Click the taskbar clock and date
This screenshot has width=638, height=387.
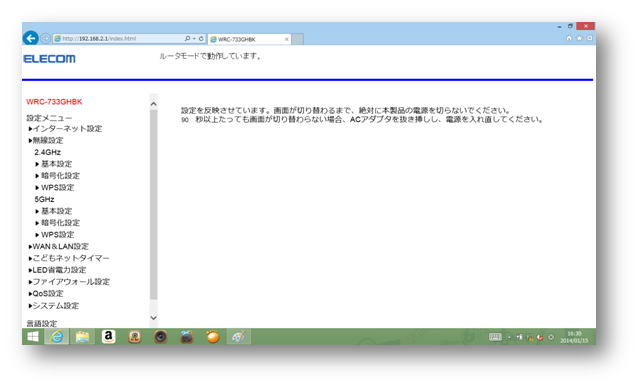(x=574, y=337)
